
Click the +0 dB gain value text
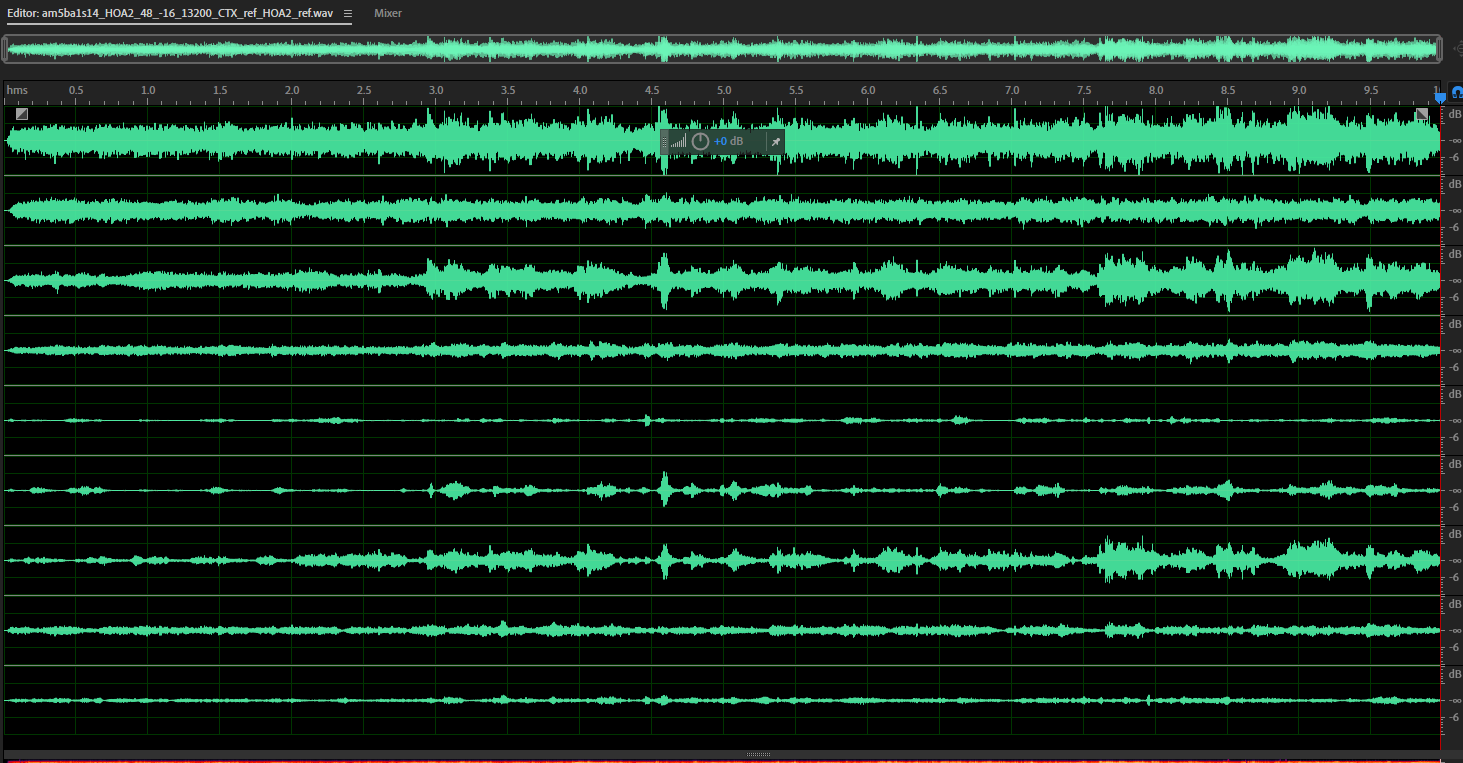729,142
